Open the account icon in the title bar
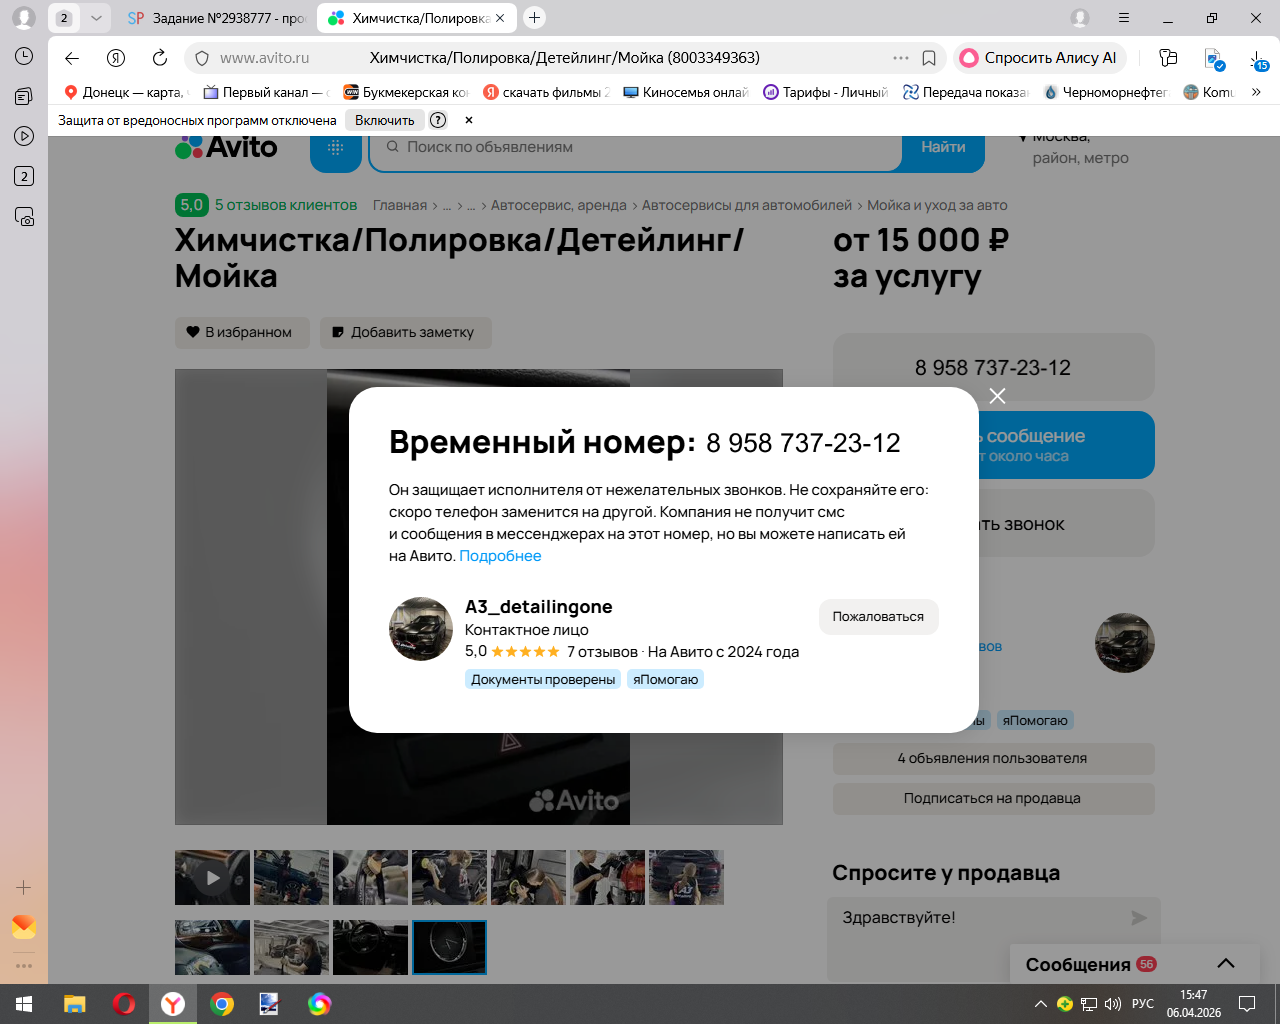Image resolution: width=1280 pixels, height=1024 pixels. (1080, 18)
